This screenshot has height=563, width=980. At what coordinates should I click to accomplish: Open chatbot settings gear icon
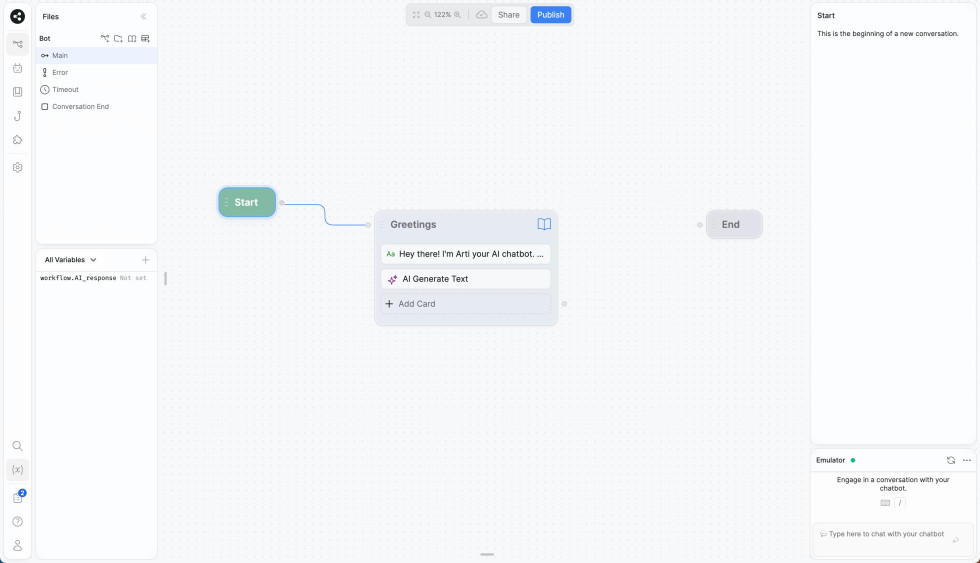17,167
